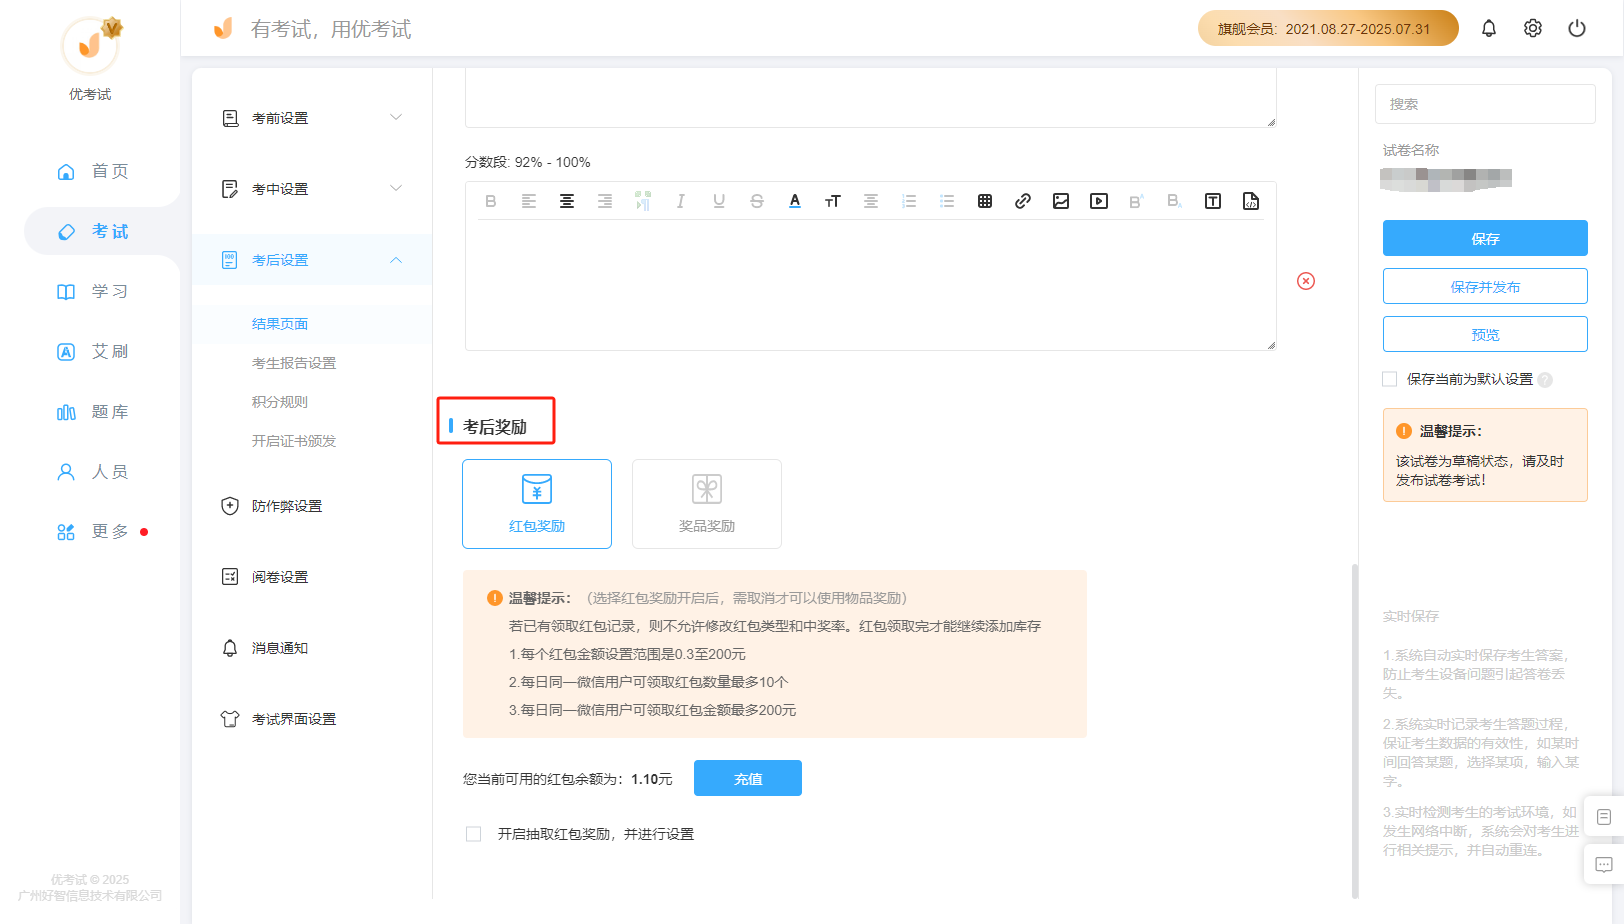Open text color picker in editor

[795, 201]
